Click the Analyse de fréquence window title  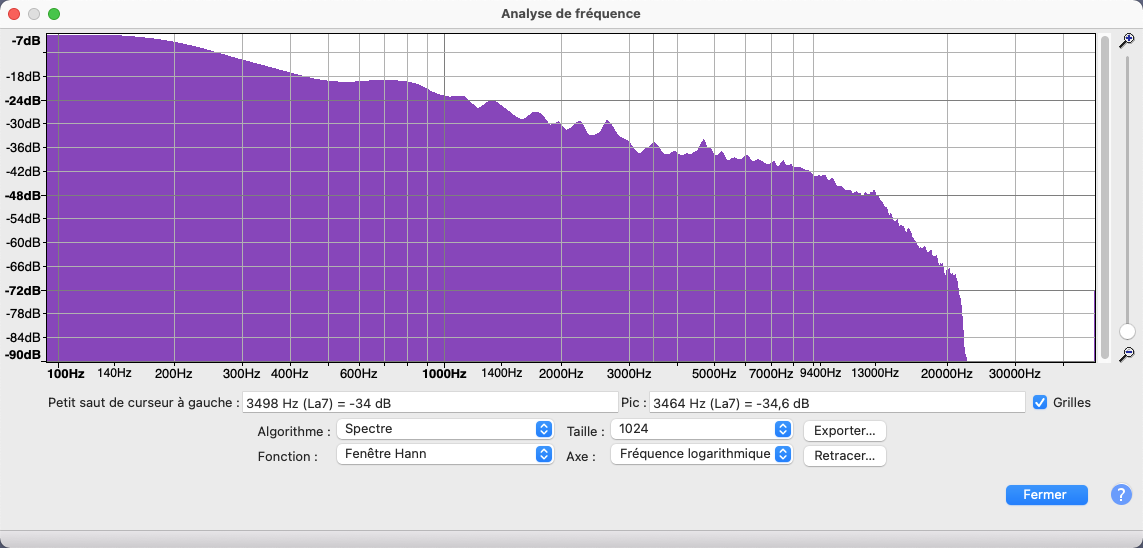point(571,14)
